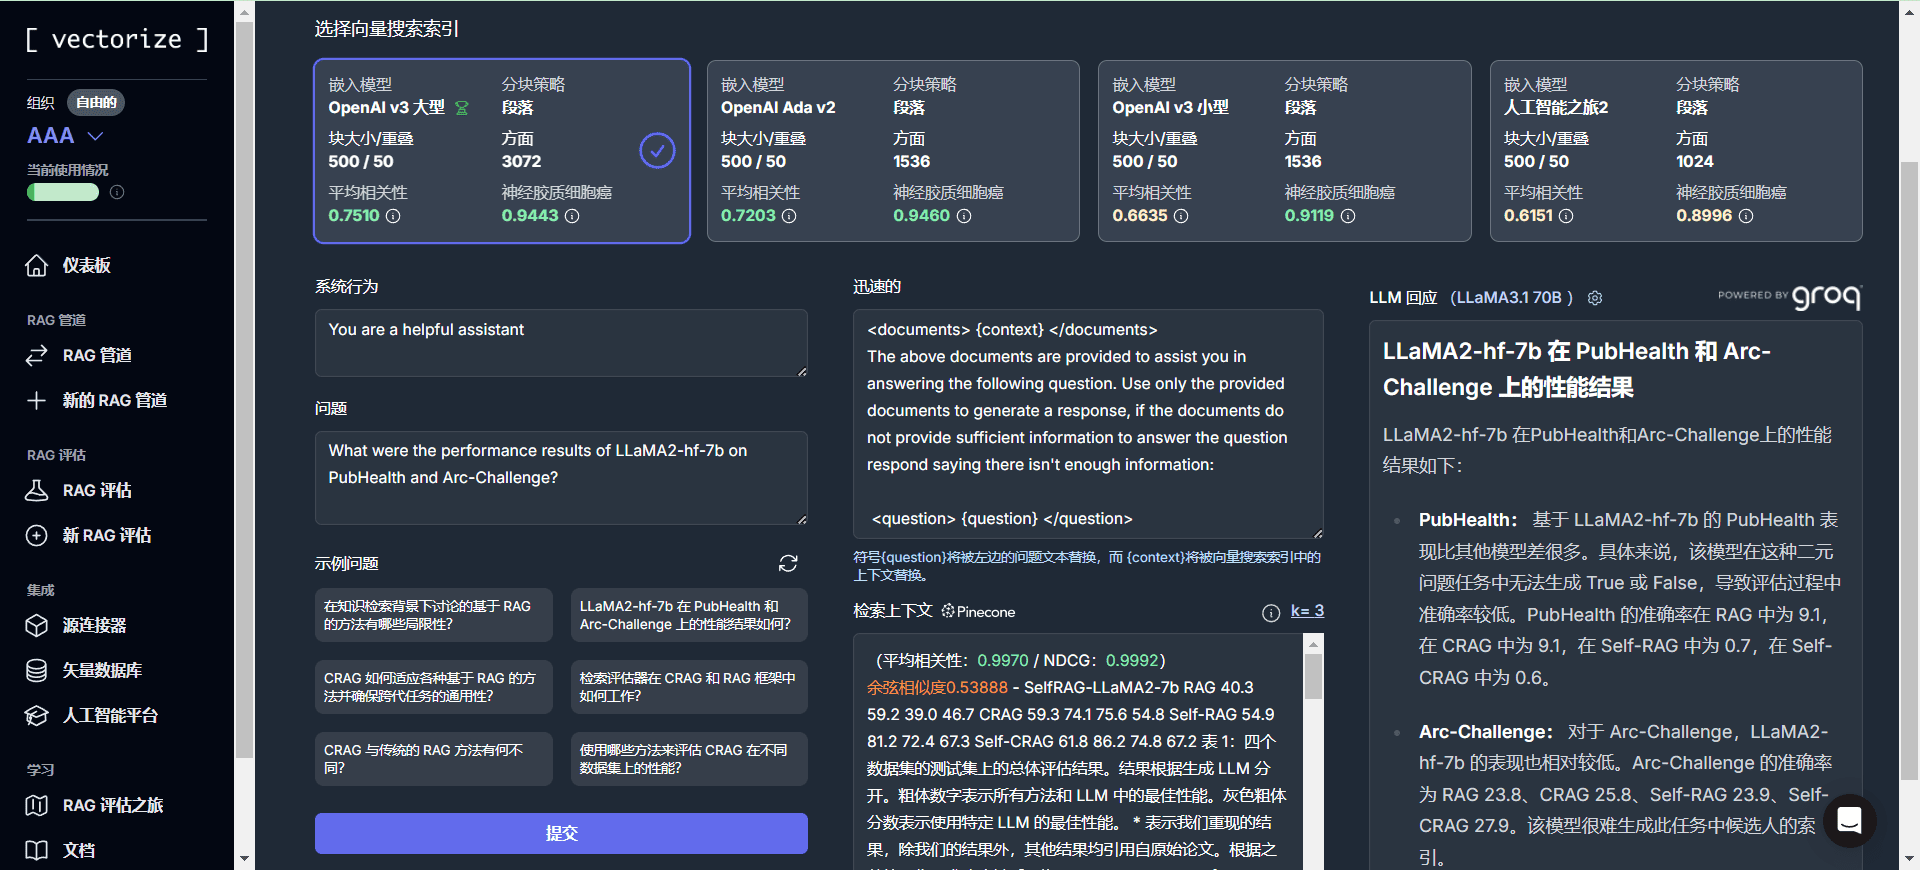This screenshot has width=1920, height=870.
Task: Click the vectorize logo
Action: 117,39
